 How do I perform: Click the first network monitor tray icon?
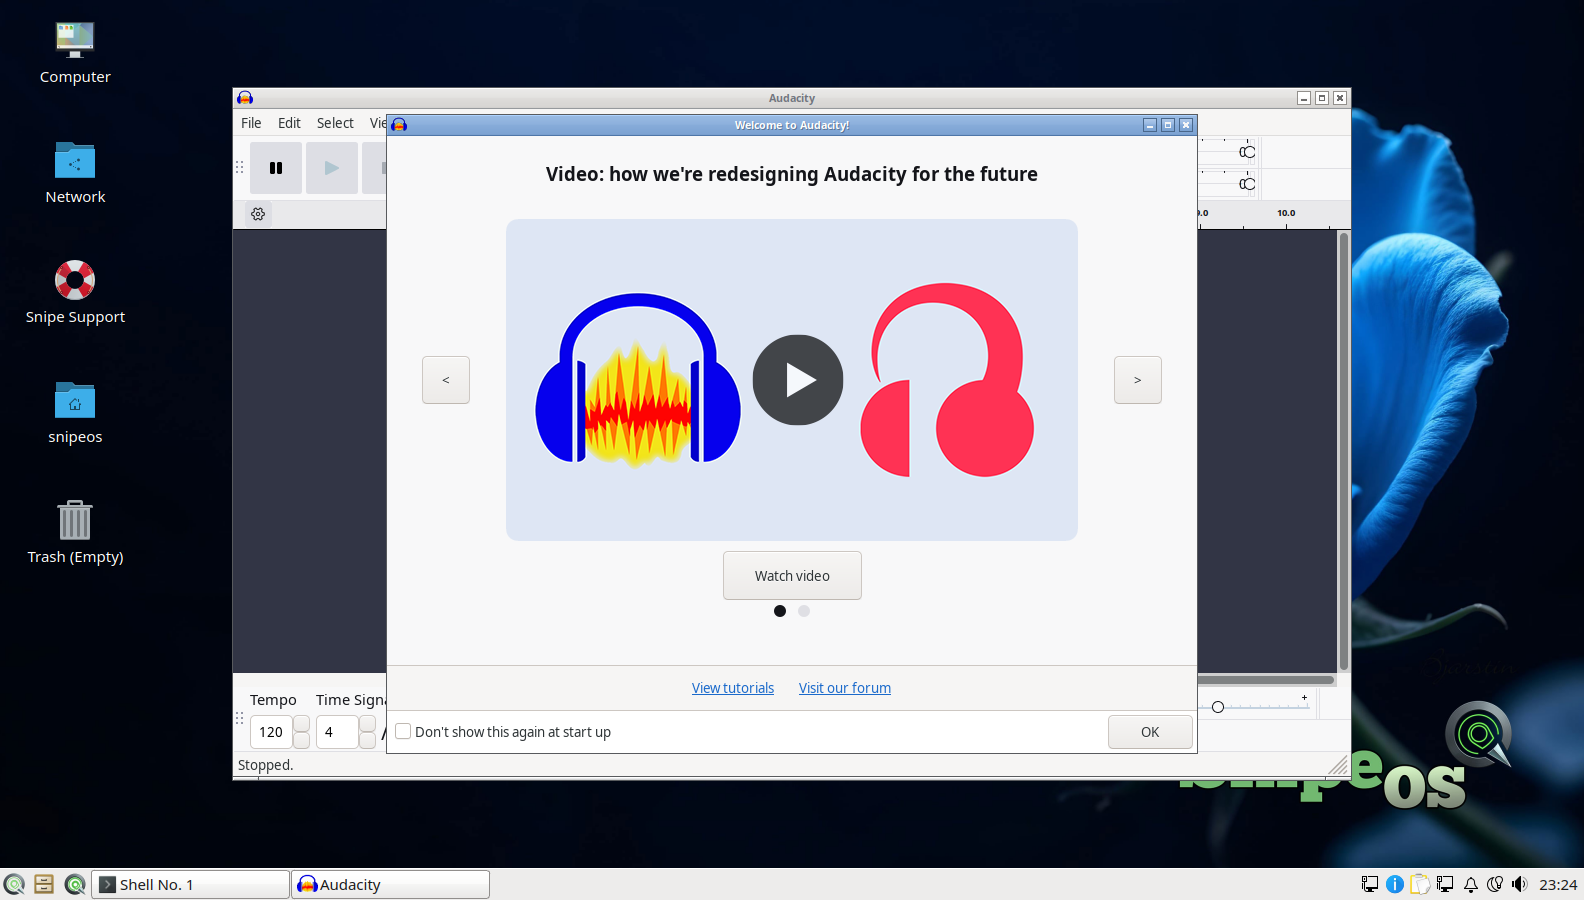click(1370, 884)
